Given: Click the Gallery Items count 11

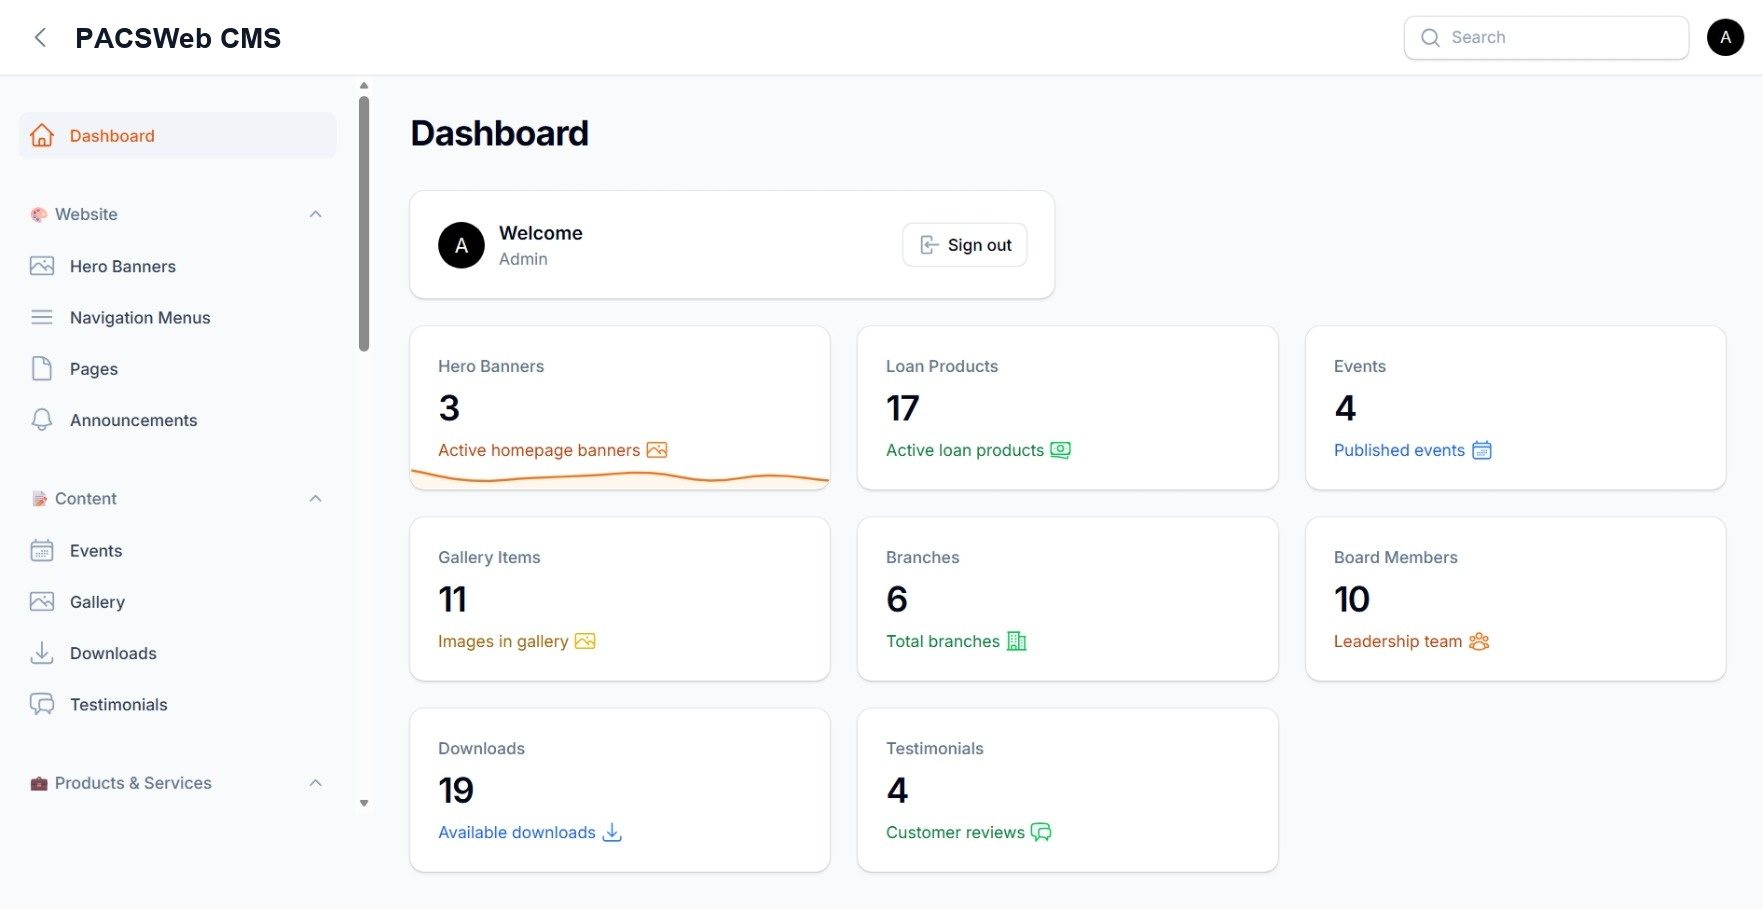Looking at the screenshot, I should [x=452, y=599].
